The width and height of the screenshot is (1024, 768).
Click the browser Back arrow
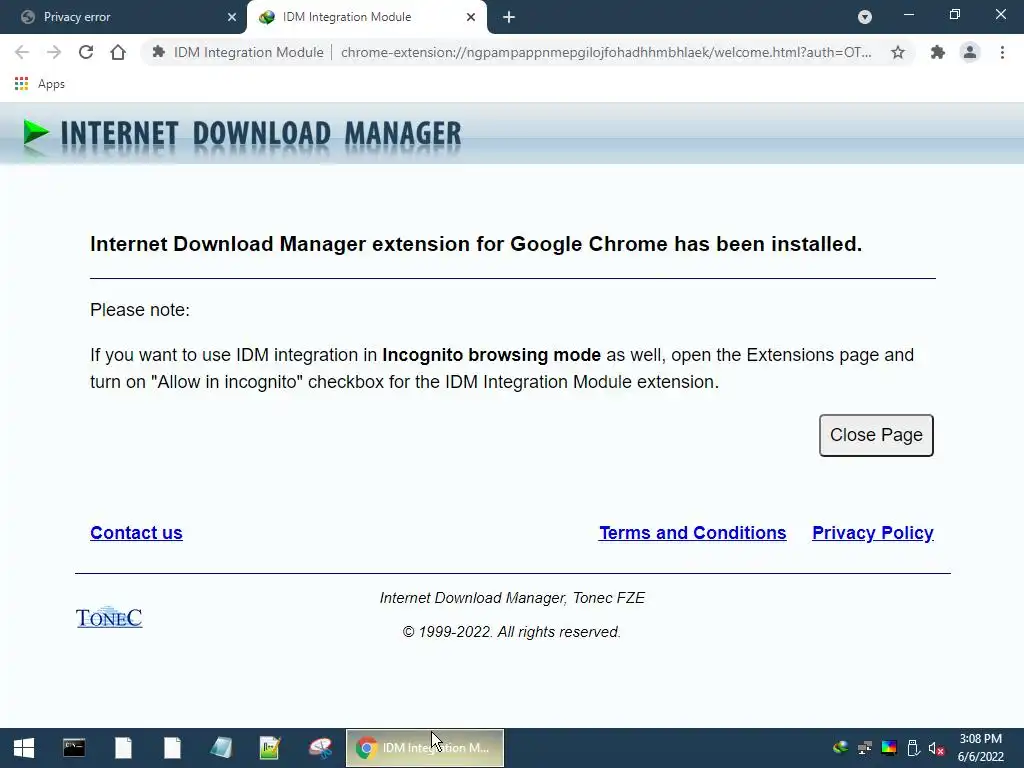(22, 52)
